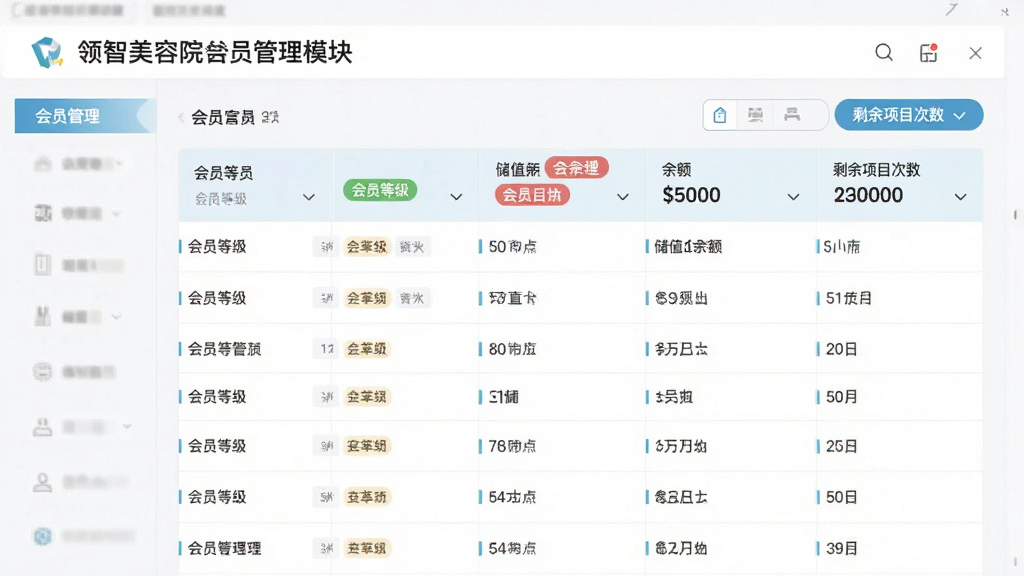Click the 230000 value in the header

tap(869, 195)
